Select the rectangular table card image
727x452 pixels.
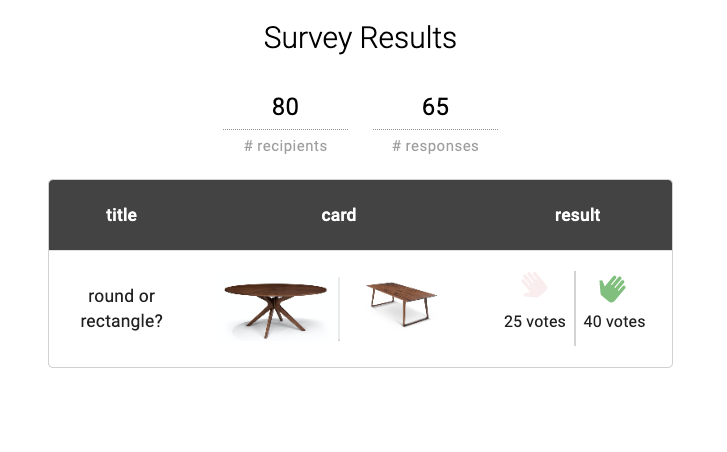point(401,304)
